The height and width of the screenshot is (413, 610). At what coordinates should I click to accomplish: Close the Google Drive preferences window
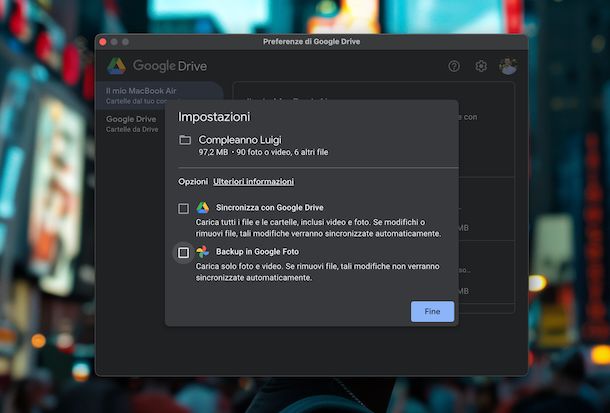click(x=104, y=41)
